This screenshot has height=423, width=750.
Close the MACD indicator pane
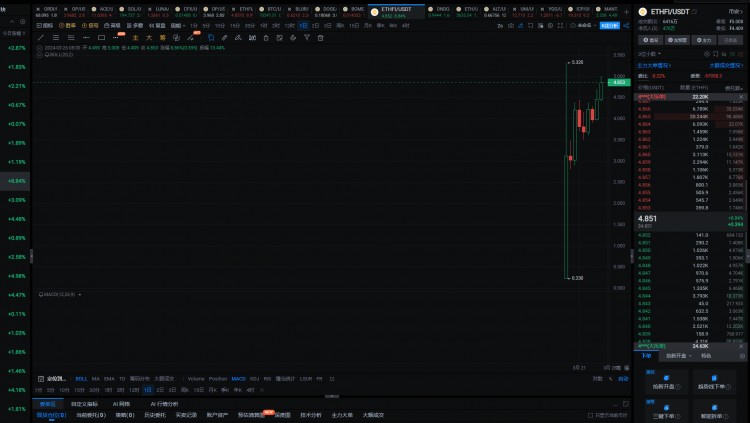point(78,294)
